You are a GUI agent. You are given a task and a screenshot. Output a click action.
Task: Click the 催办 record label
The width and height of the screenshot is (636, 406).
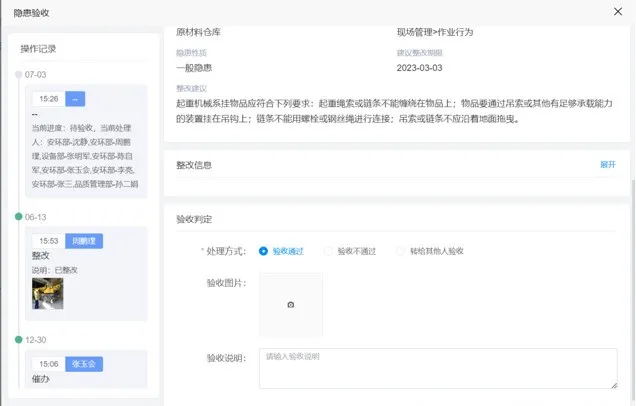click(x=41, y=379)
